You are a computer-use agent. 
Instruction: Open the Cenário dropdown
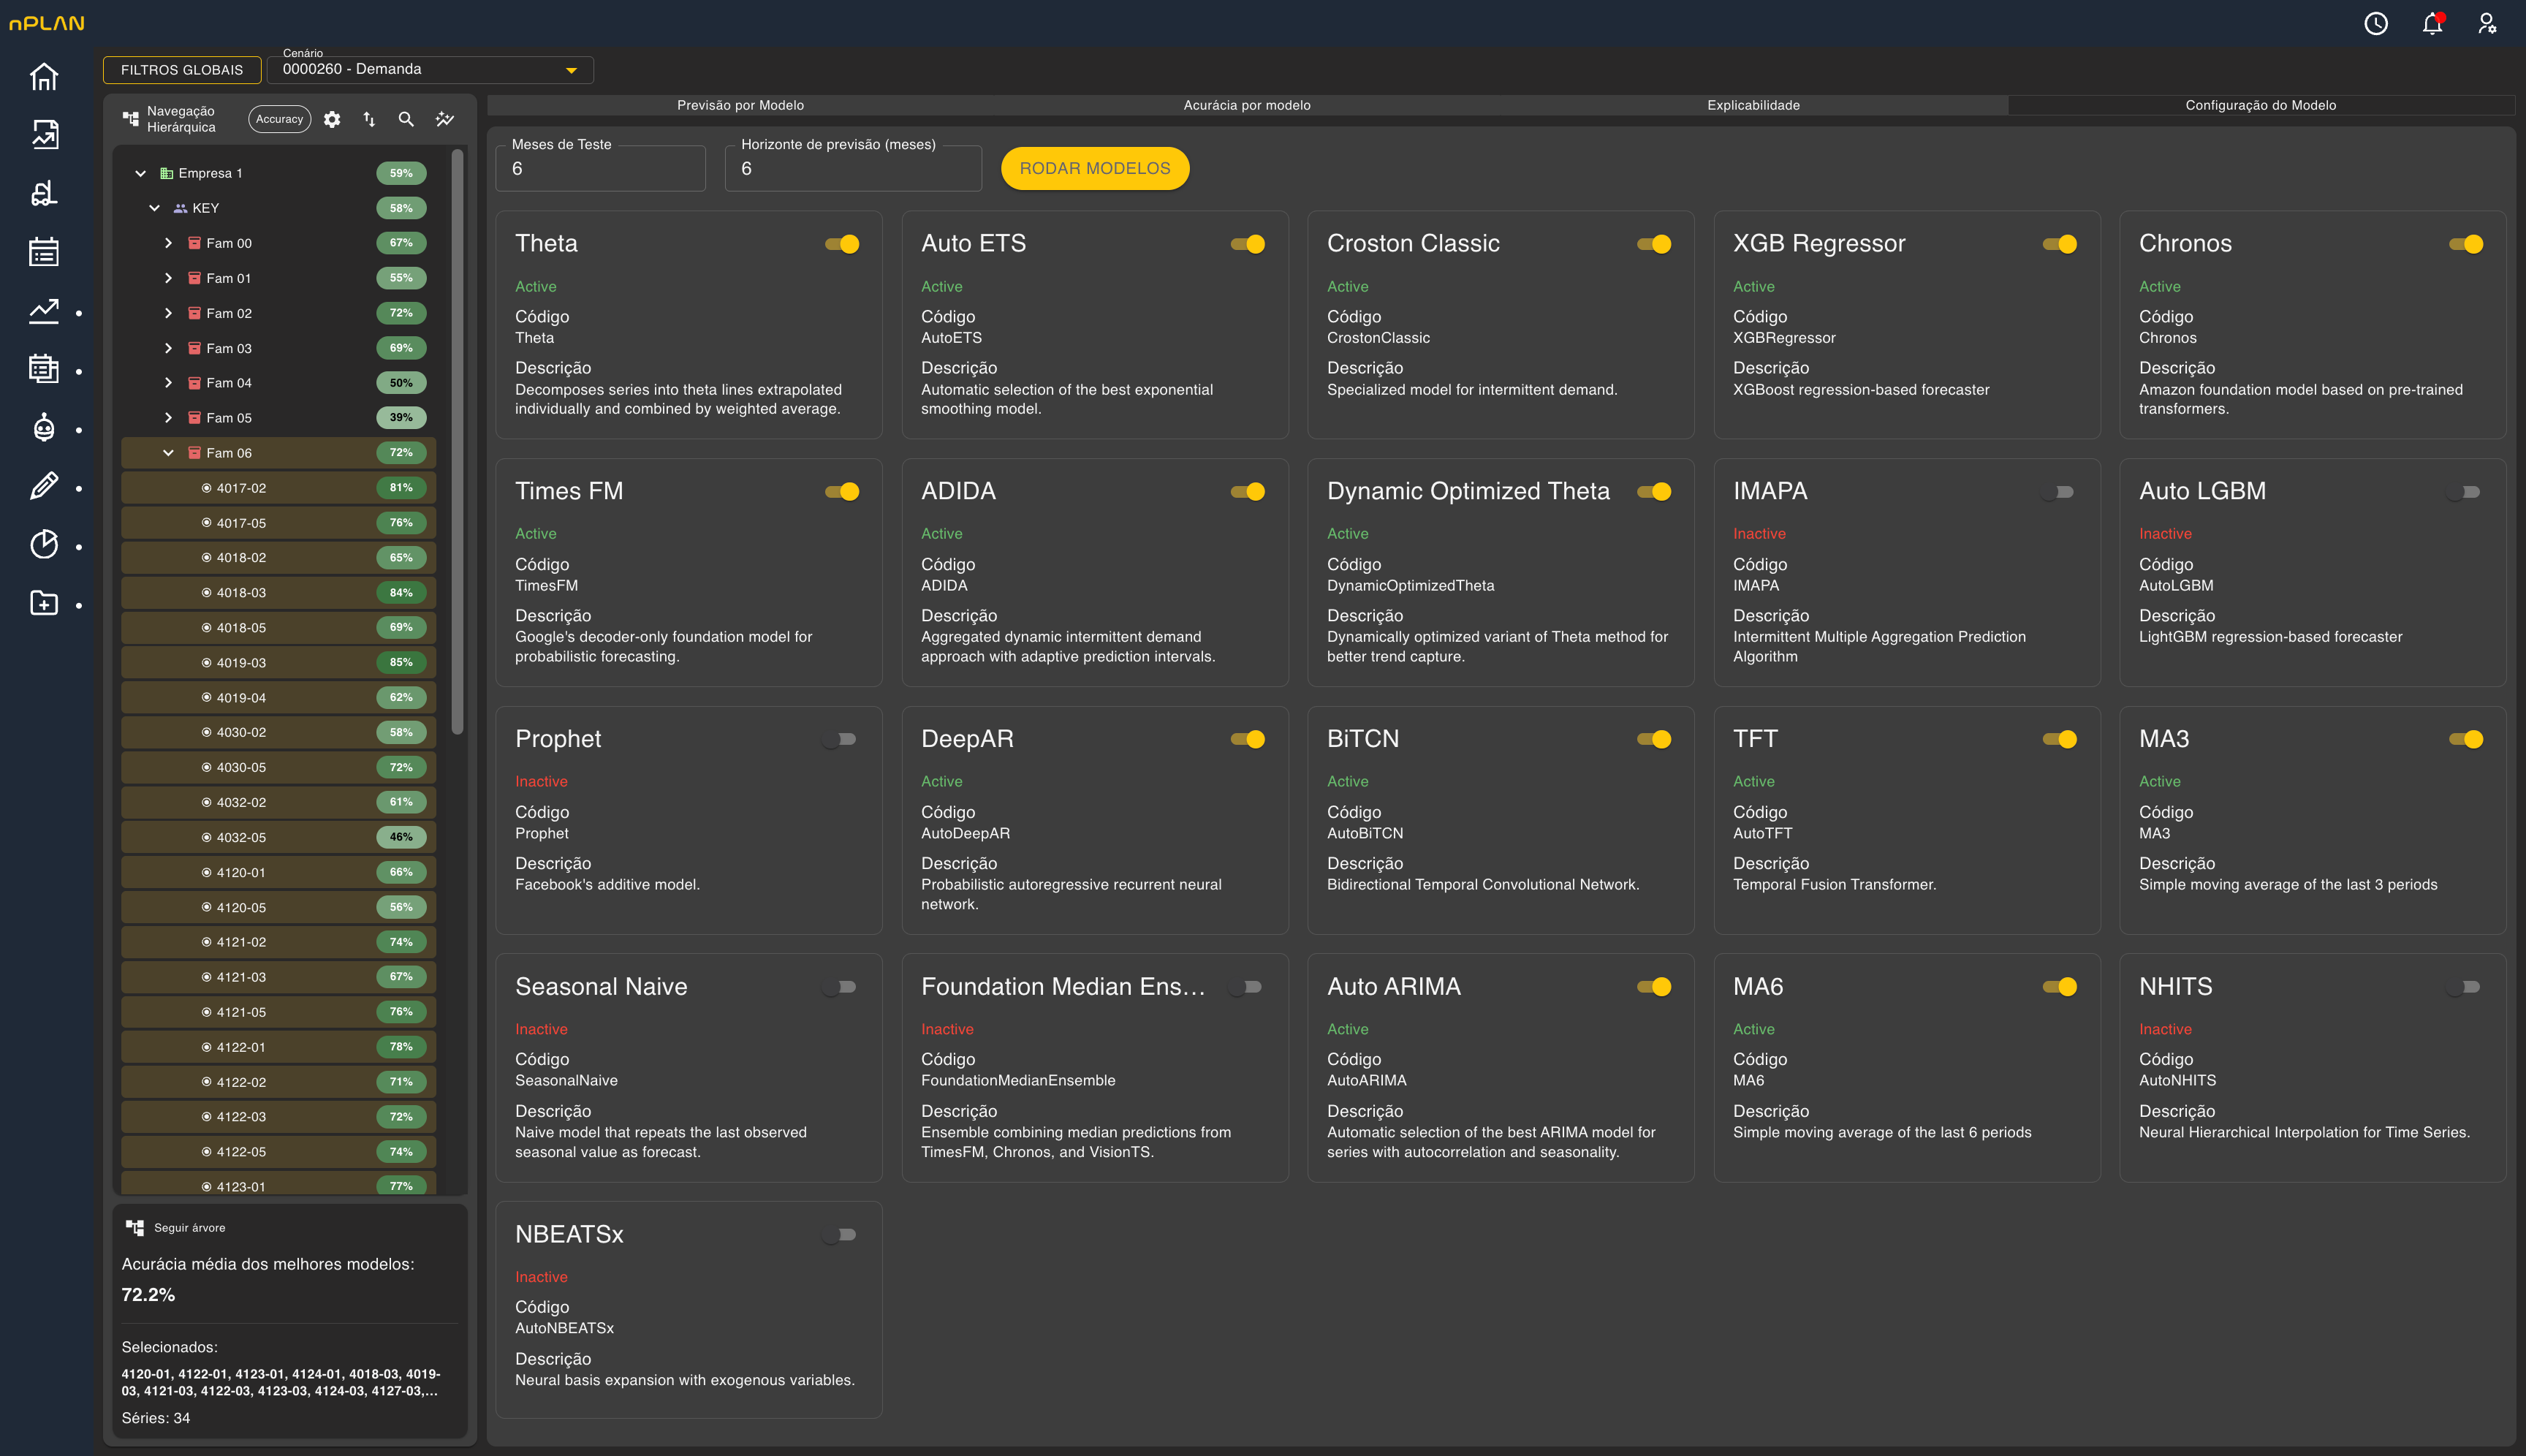tap(430, 69)
